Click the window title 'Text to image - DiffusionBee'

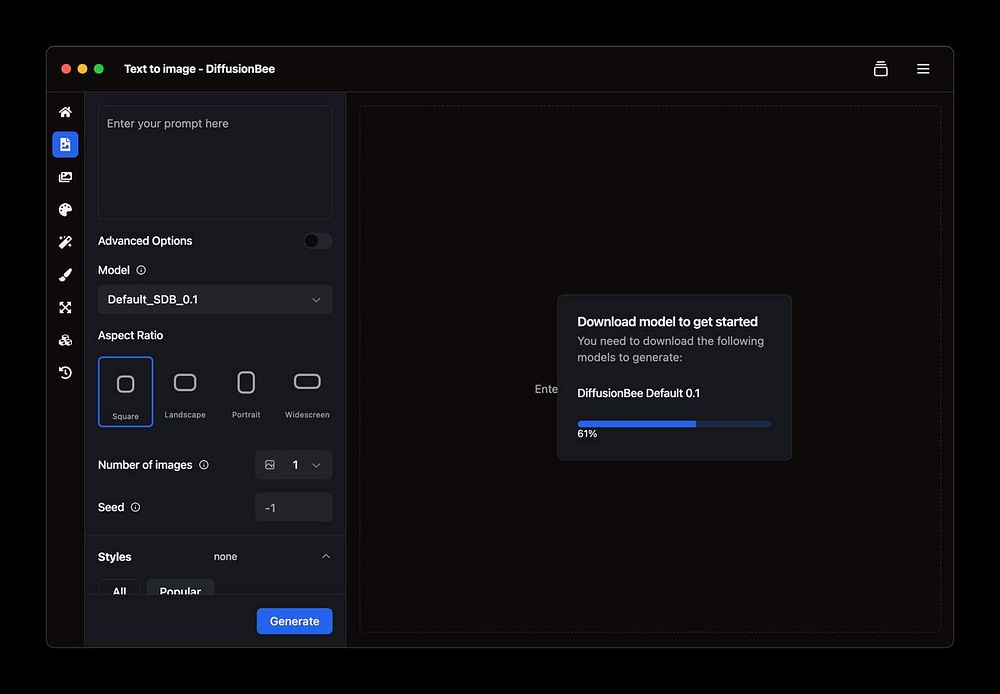tap(200, 69)
